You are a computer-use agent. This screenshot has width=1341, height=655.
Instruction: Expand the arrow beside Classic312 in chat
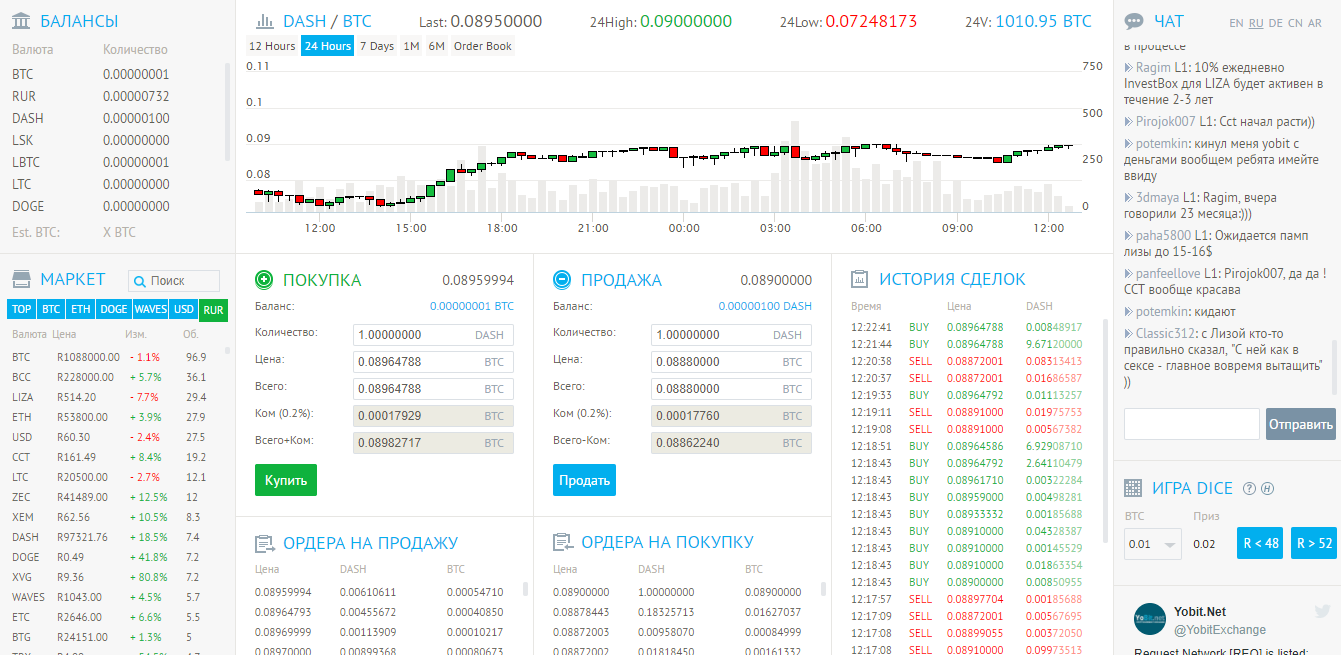click(1129, 333)
